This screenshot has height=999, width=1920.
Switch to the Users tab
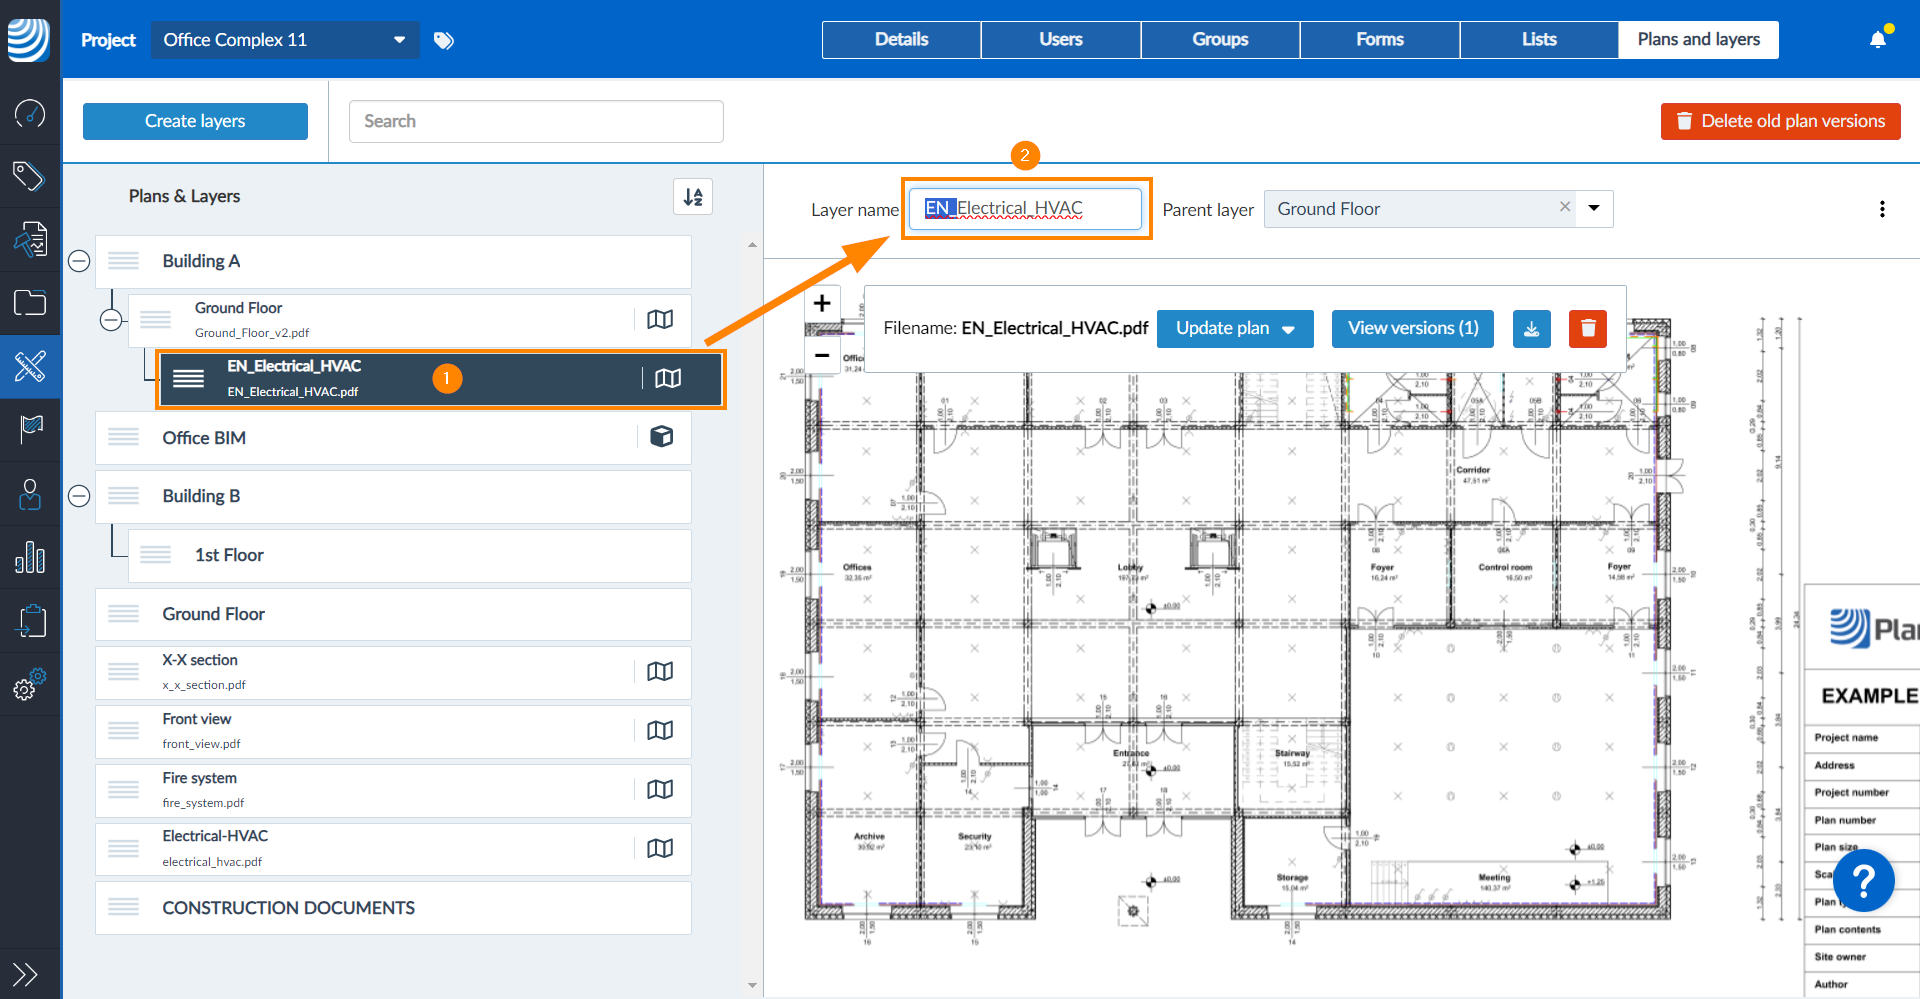1060,40
